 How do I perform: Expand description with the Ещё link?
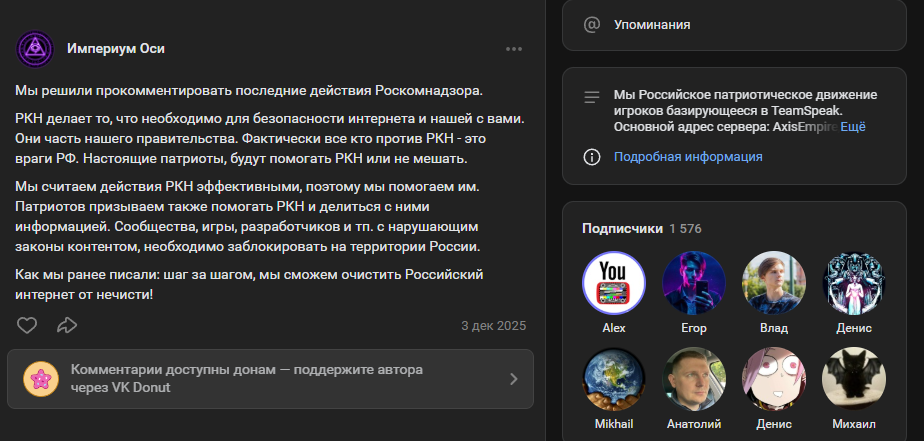(852, 127)
